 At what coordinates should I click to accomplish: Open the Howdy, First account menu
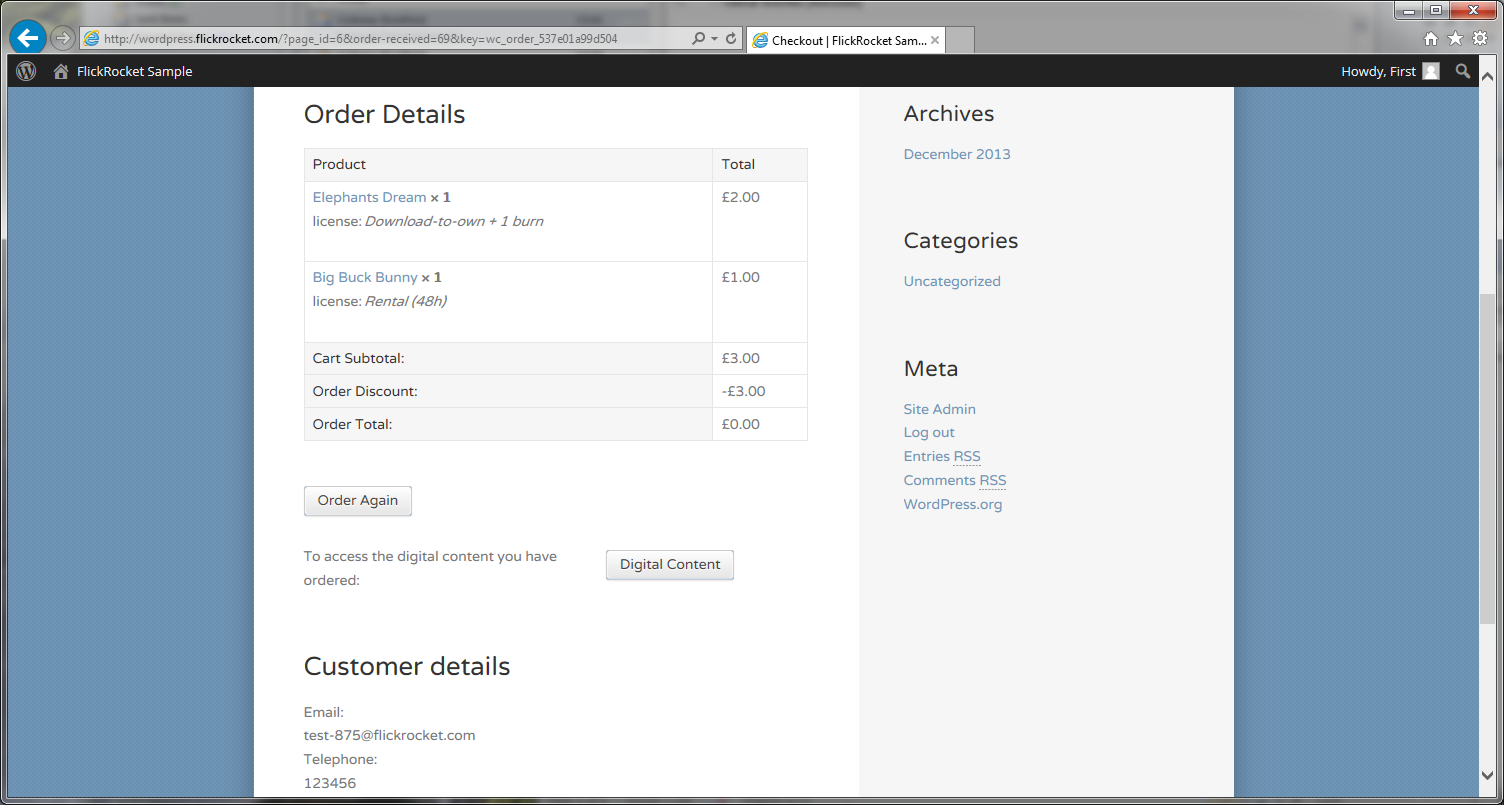click(x=1379, y=71)
